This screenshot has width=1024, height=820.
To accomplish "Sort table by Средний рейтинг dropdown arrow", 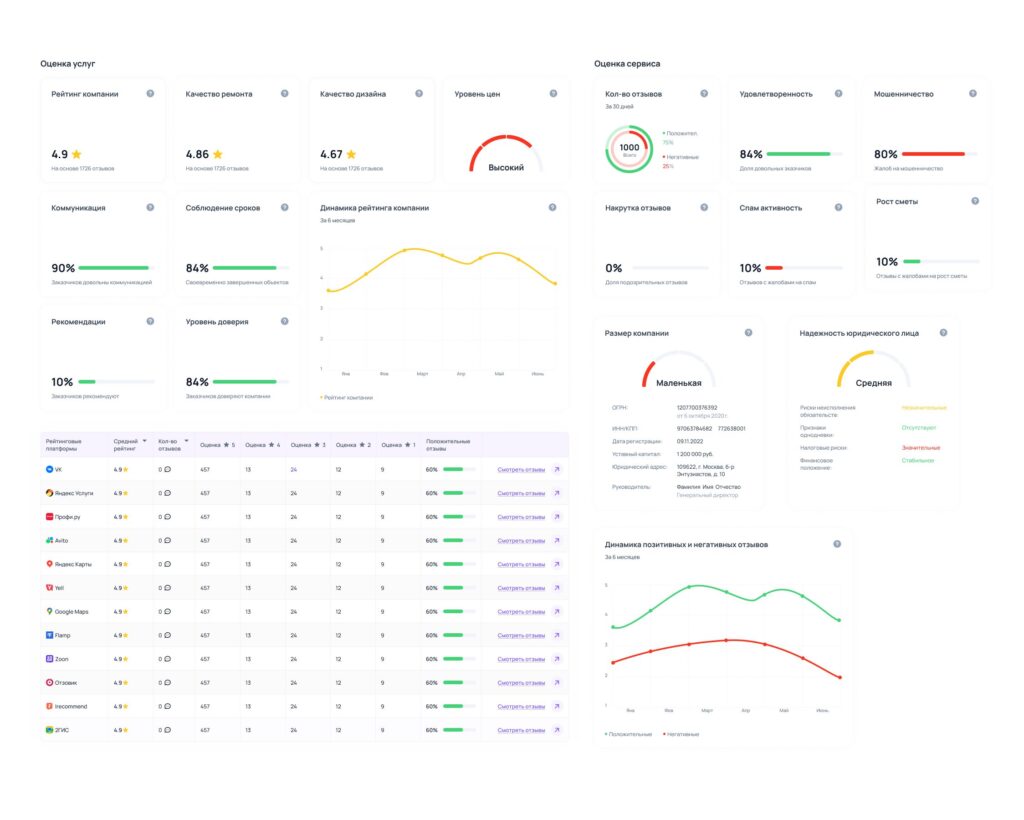I will [144, 440].
